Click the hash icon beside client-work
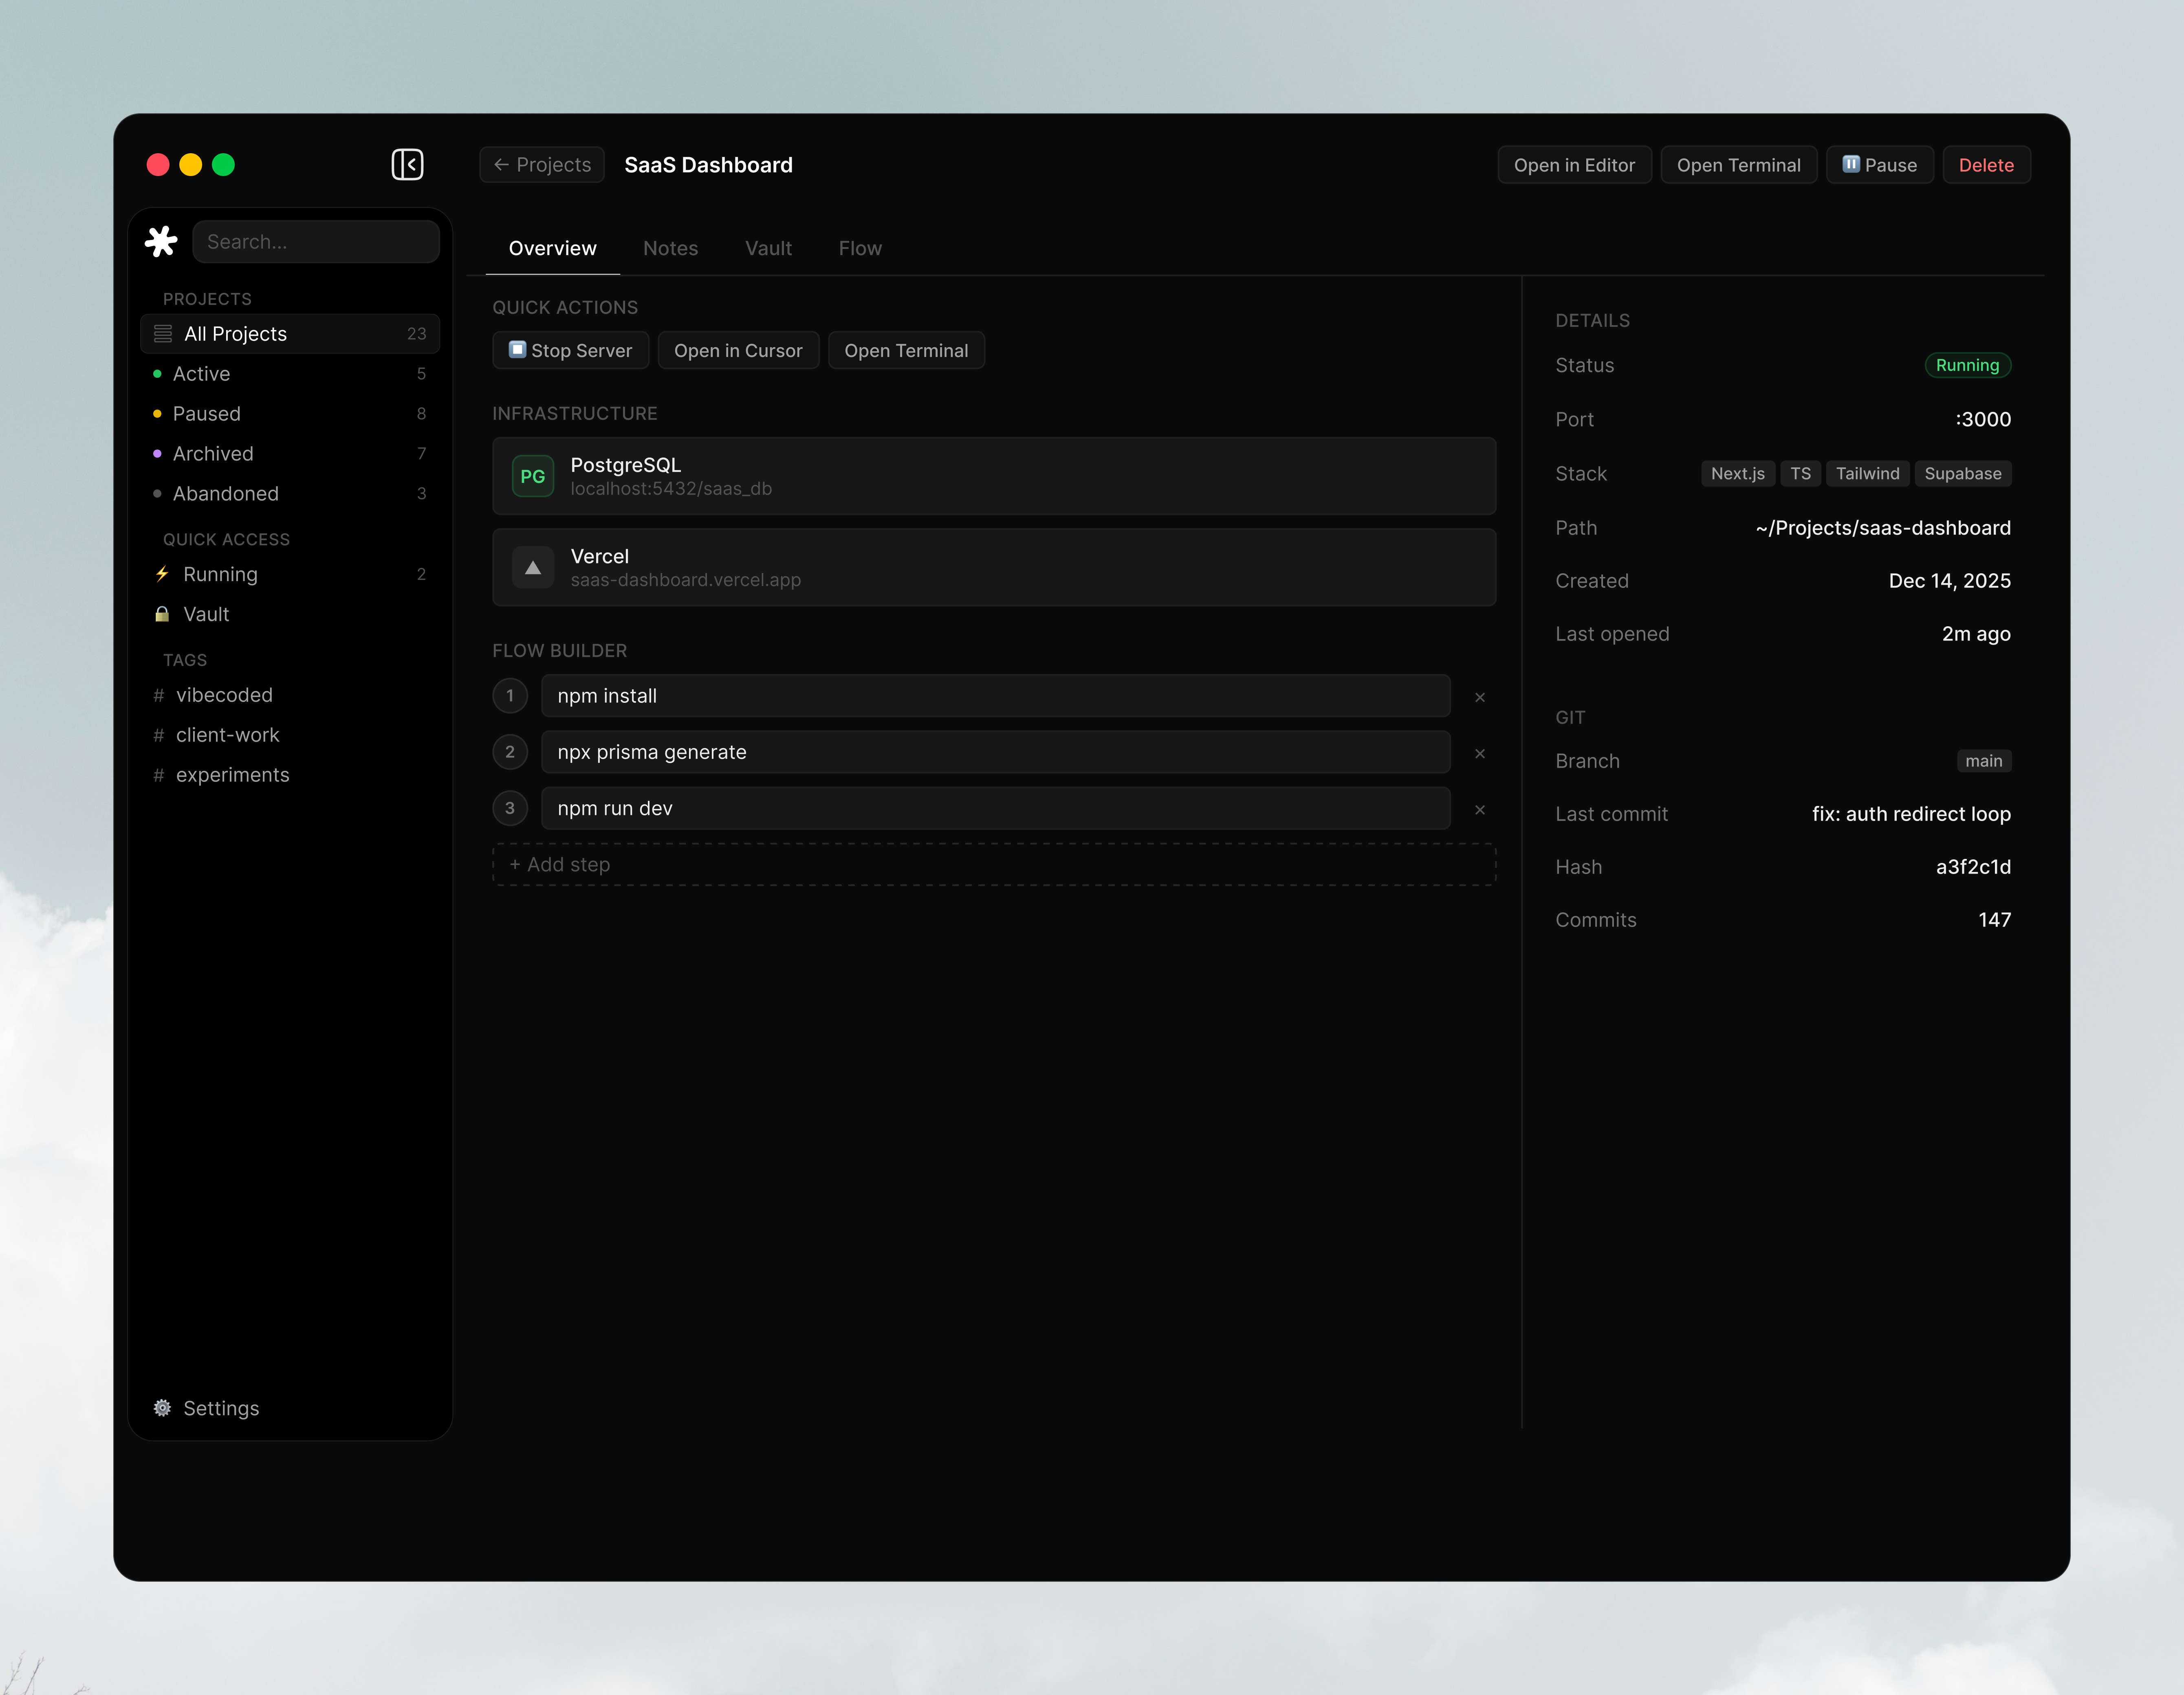Viewport: 2184px width, 1695px height. [158, 735]
